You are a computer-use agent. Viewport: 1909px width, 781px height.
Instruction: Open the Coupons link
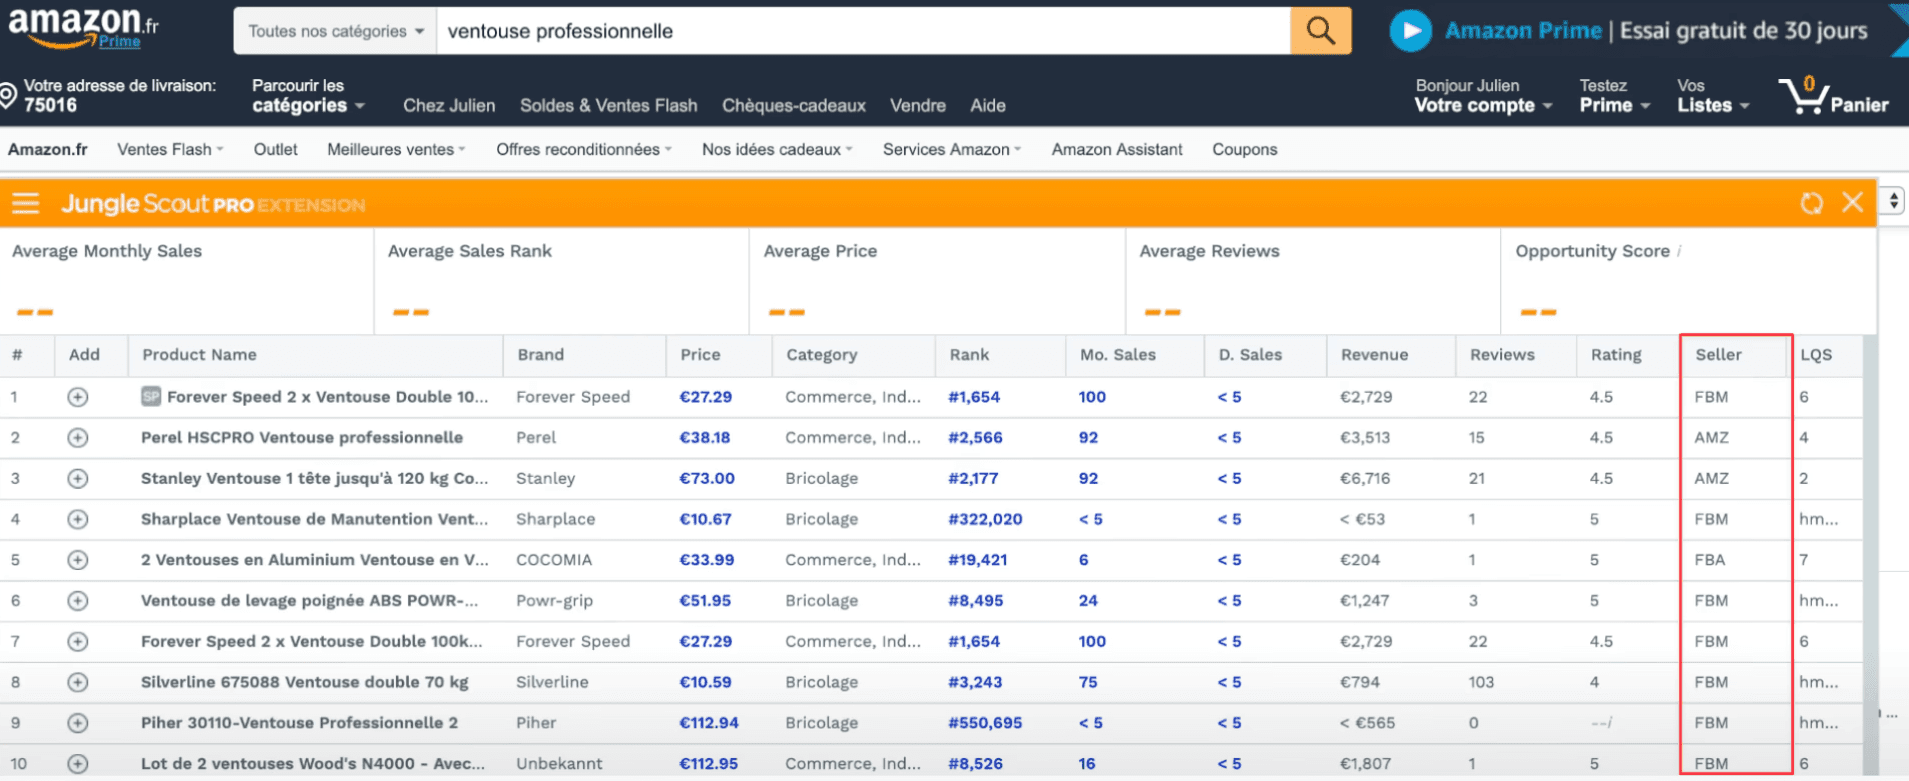1245,149
